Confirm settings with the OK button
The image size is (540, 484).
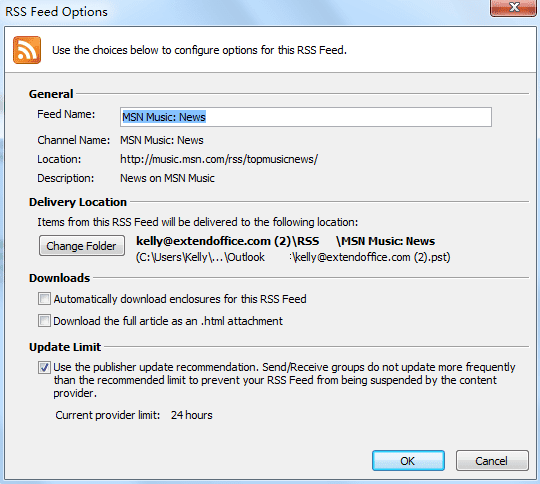408,461
